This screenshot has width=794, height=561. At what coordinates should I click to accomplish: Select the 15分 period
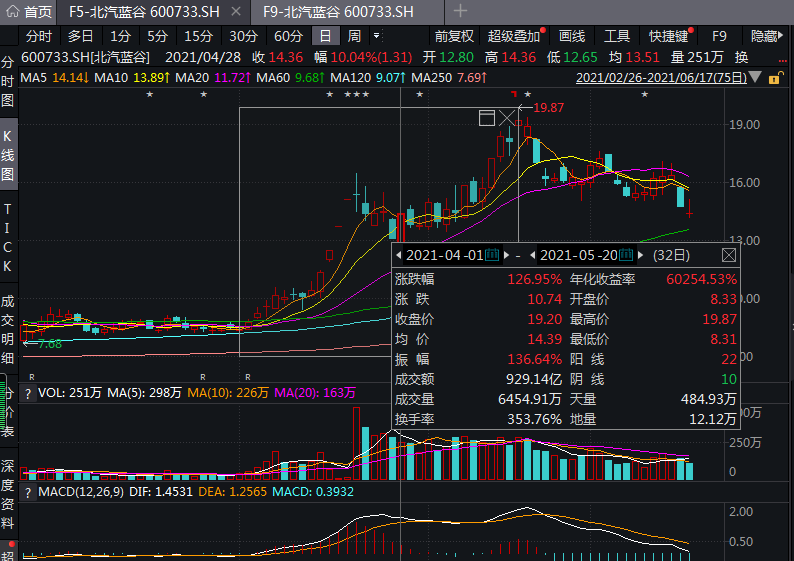(x=198, y=36)
